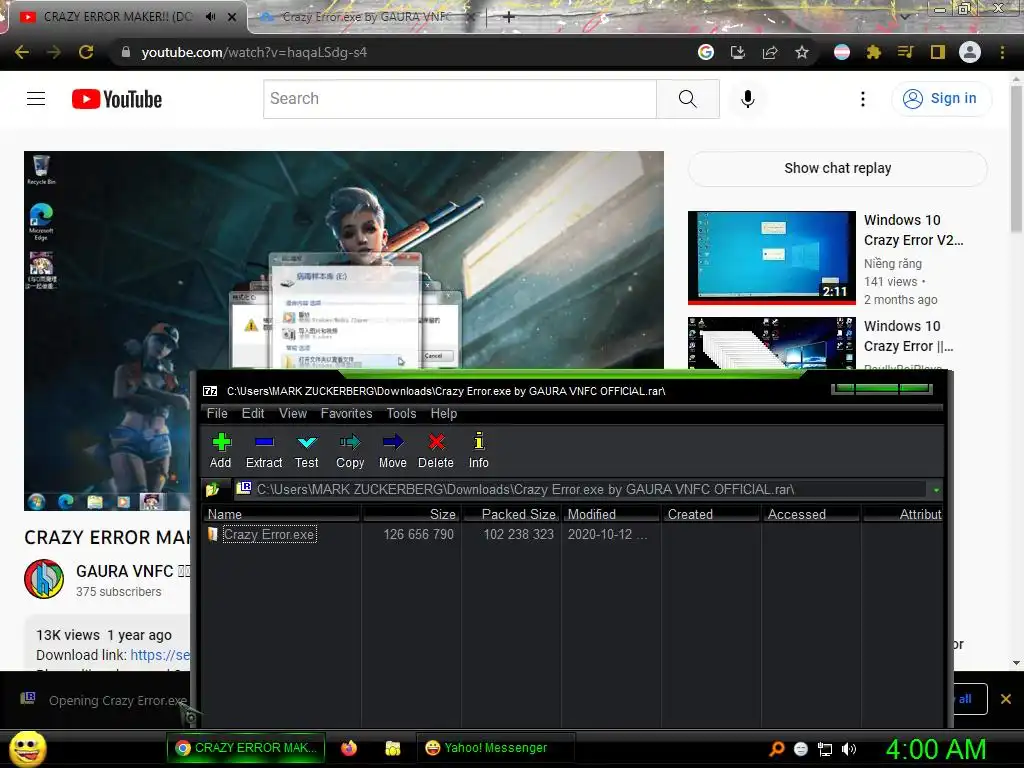Toggle the Chrome side panel icon
The height and width of the screenshot is (768, 1024).
pyautogui.click(x=938, y=52)
